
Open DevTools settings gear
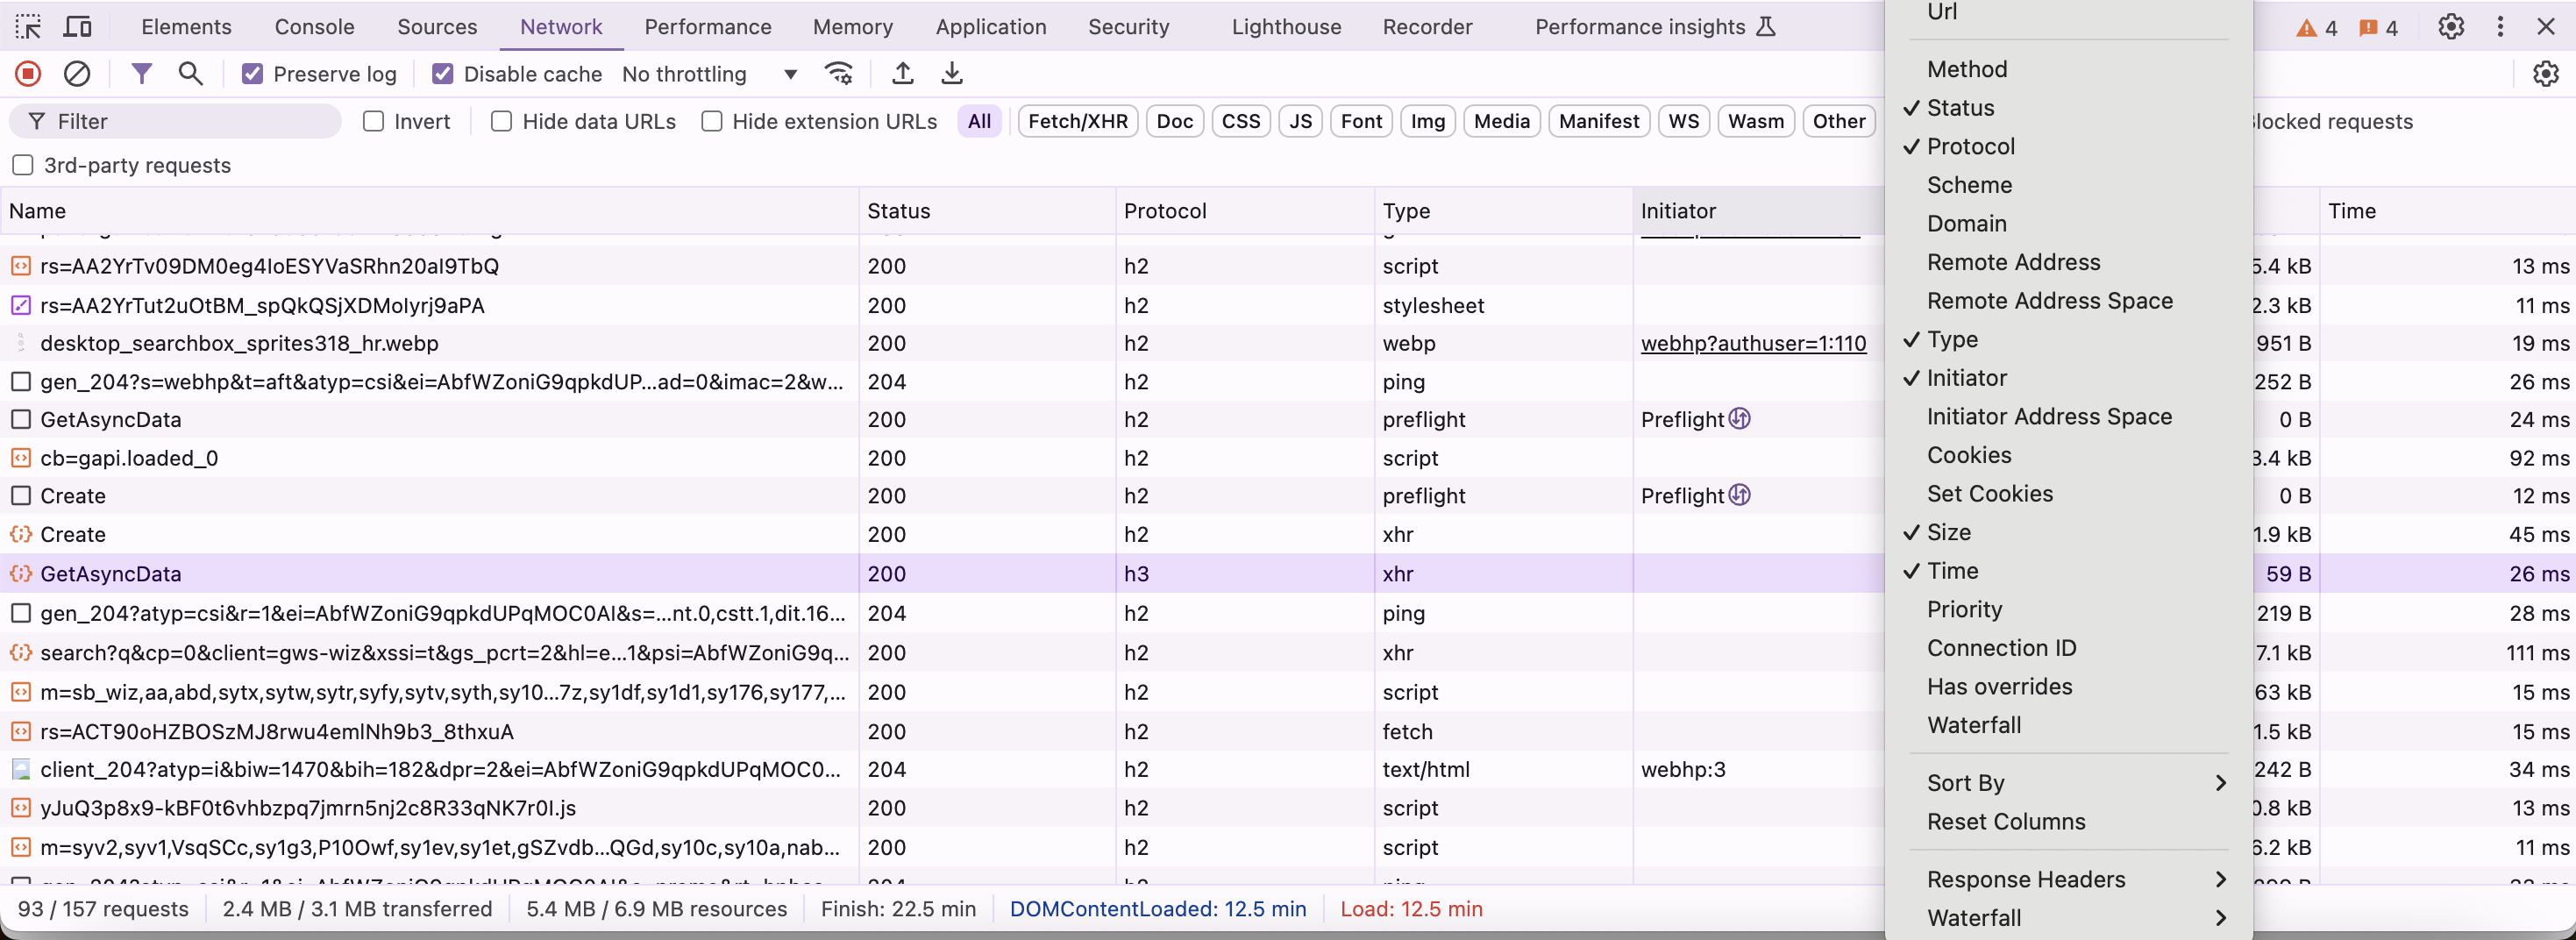2450,27
